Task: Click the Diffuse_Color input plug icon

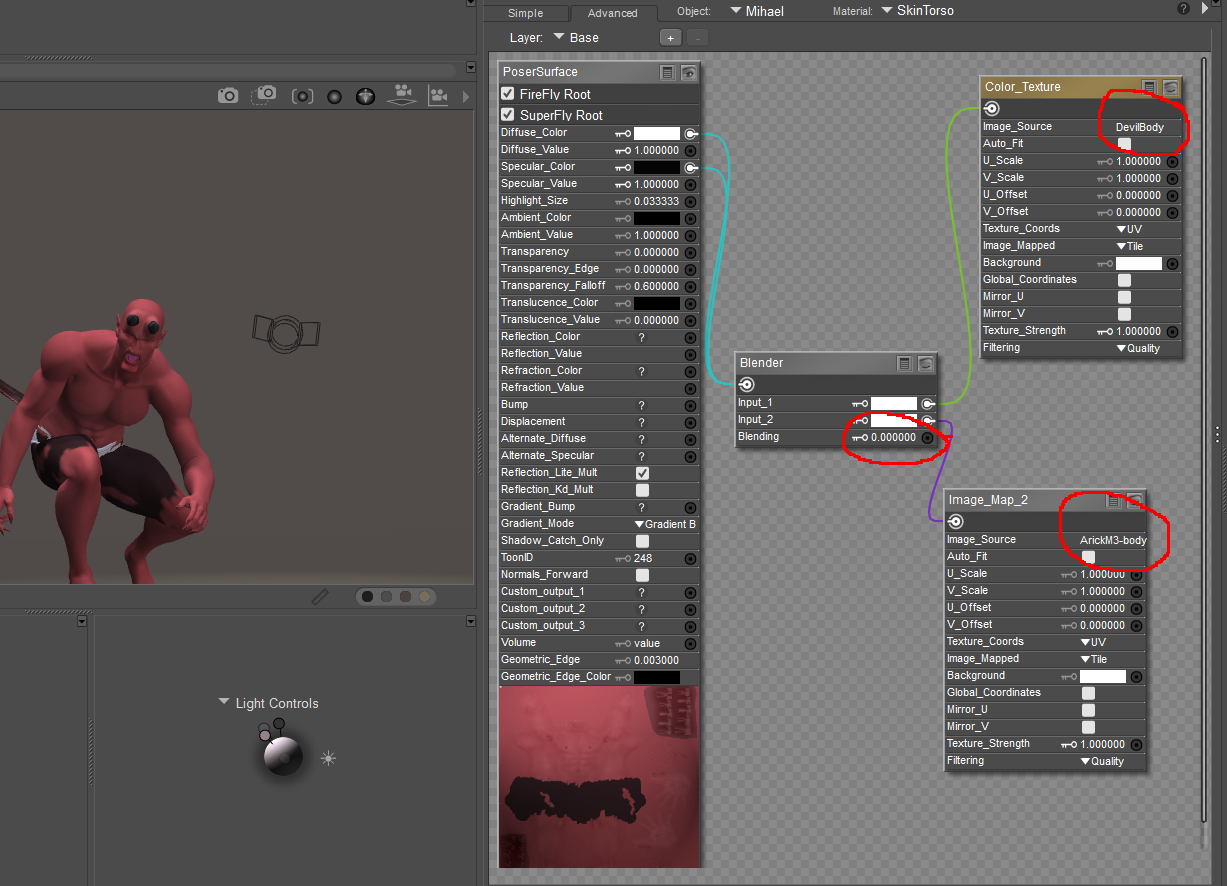Action: click(x=690, y=133)
